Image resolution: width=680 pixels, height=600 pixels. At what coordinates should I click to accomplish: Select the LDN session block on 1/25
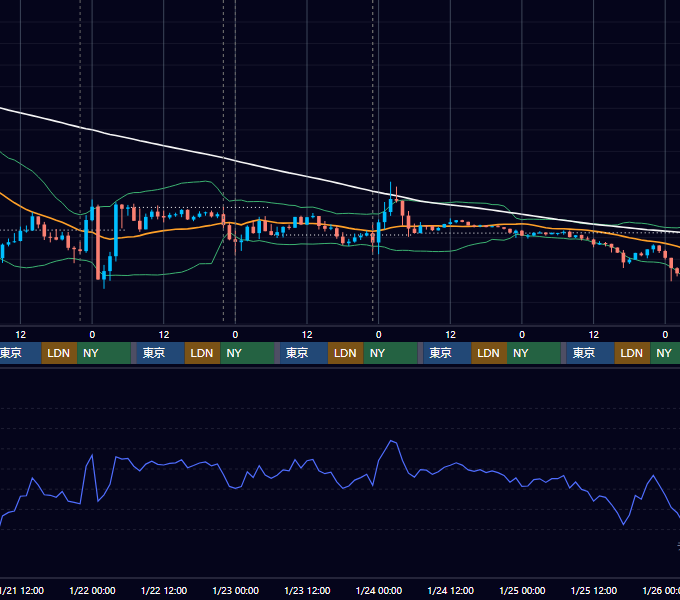(632, 353)
